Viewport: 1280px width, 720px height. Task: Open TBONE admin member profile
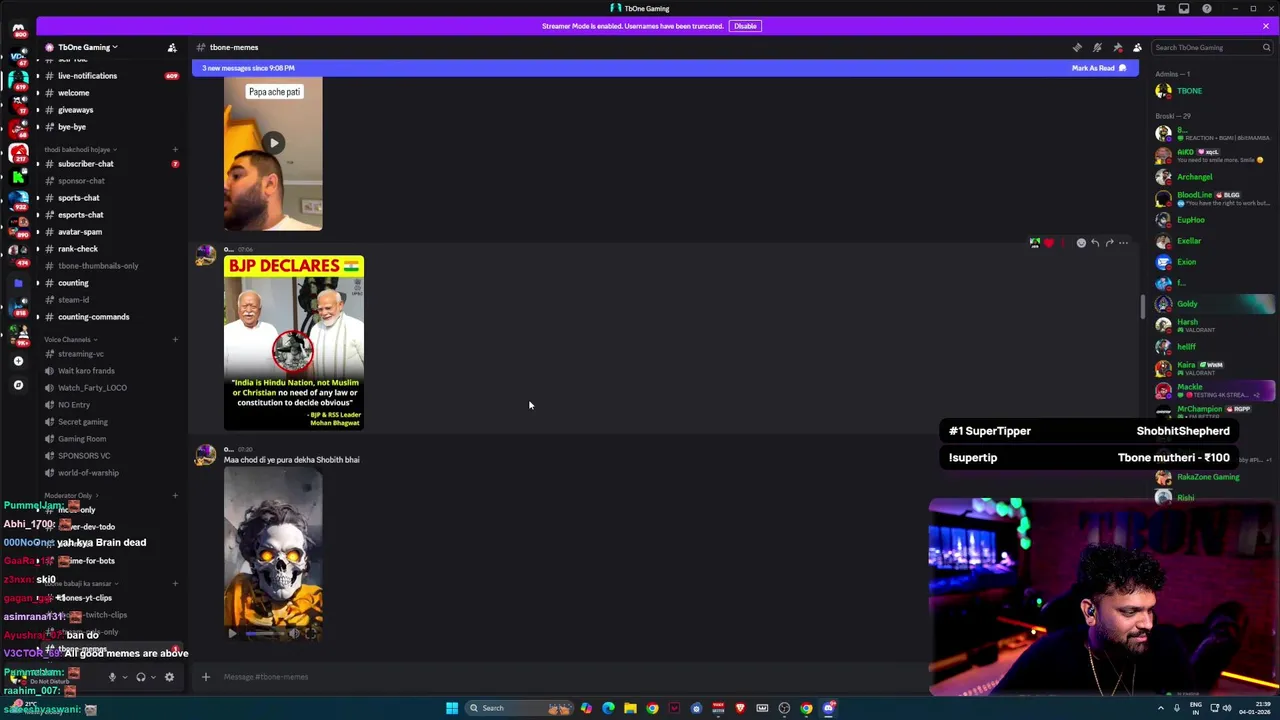pyautogui.click(x=1189, y=91)
